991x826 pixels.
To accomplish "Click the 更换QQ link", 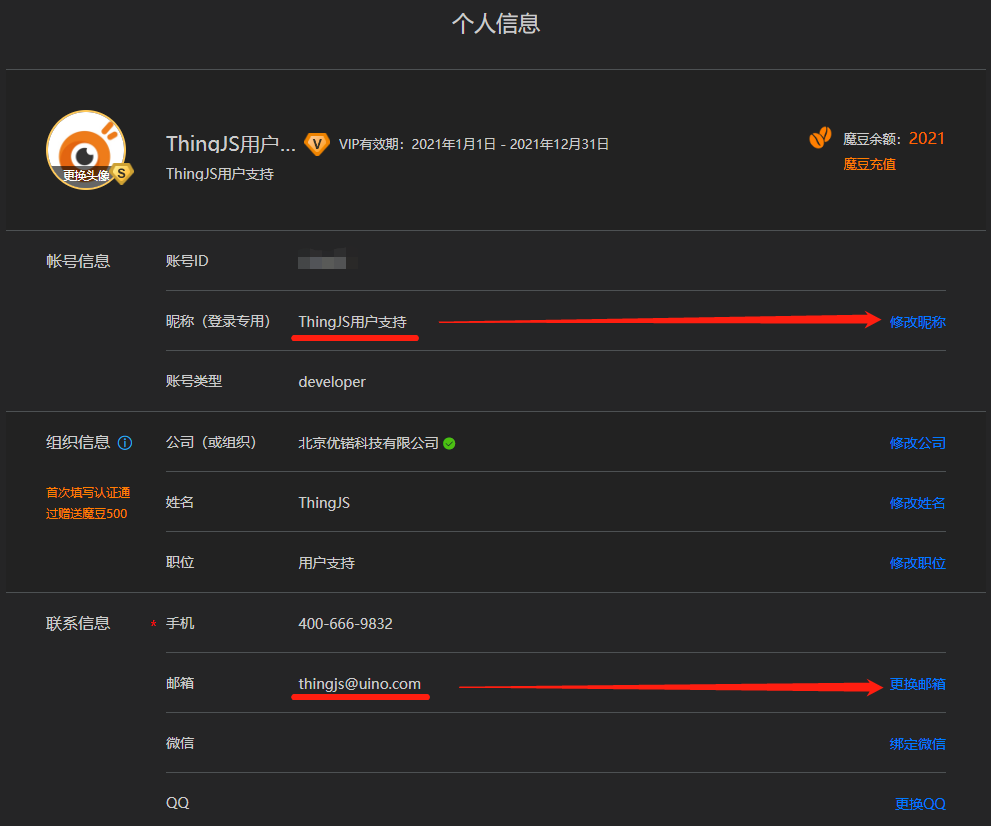I will 920,804.
